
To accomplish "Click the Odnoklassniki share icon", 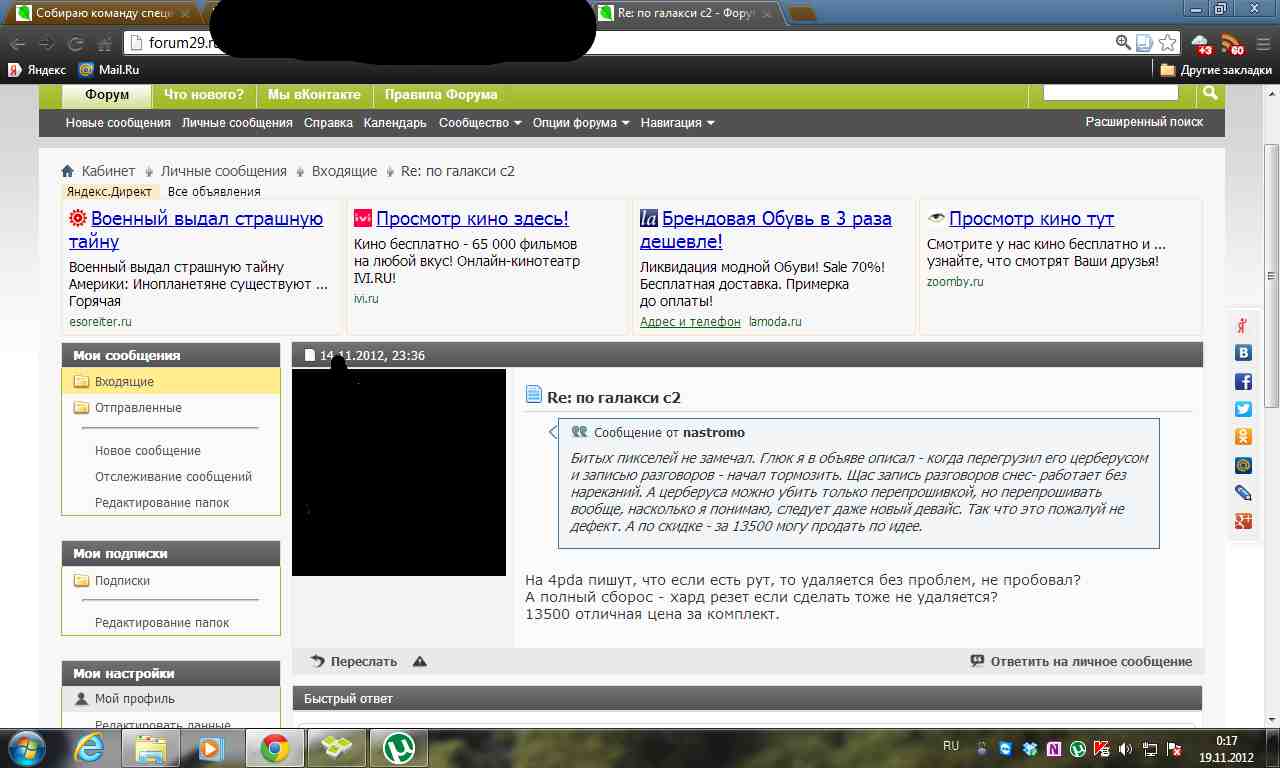I will point(1243,436).
